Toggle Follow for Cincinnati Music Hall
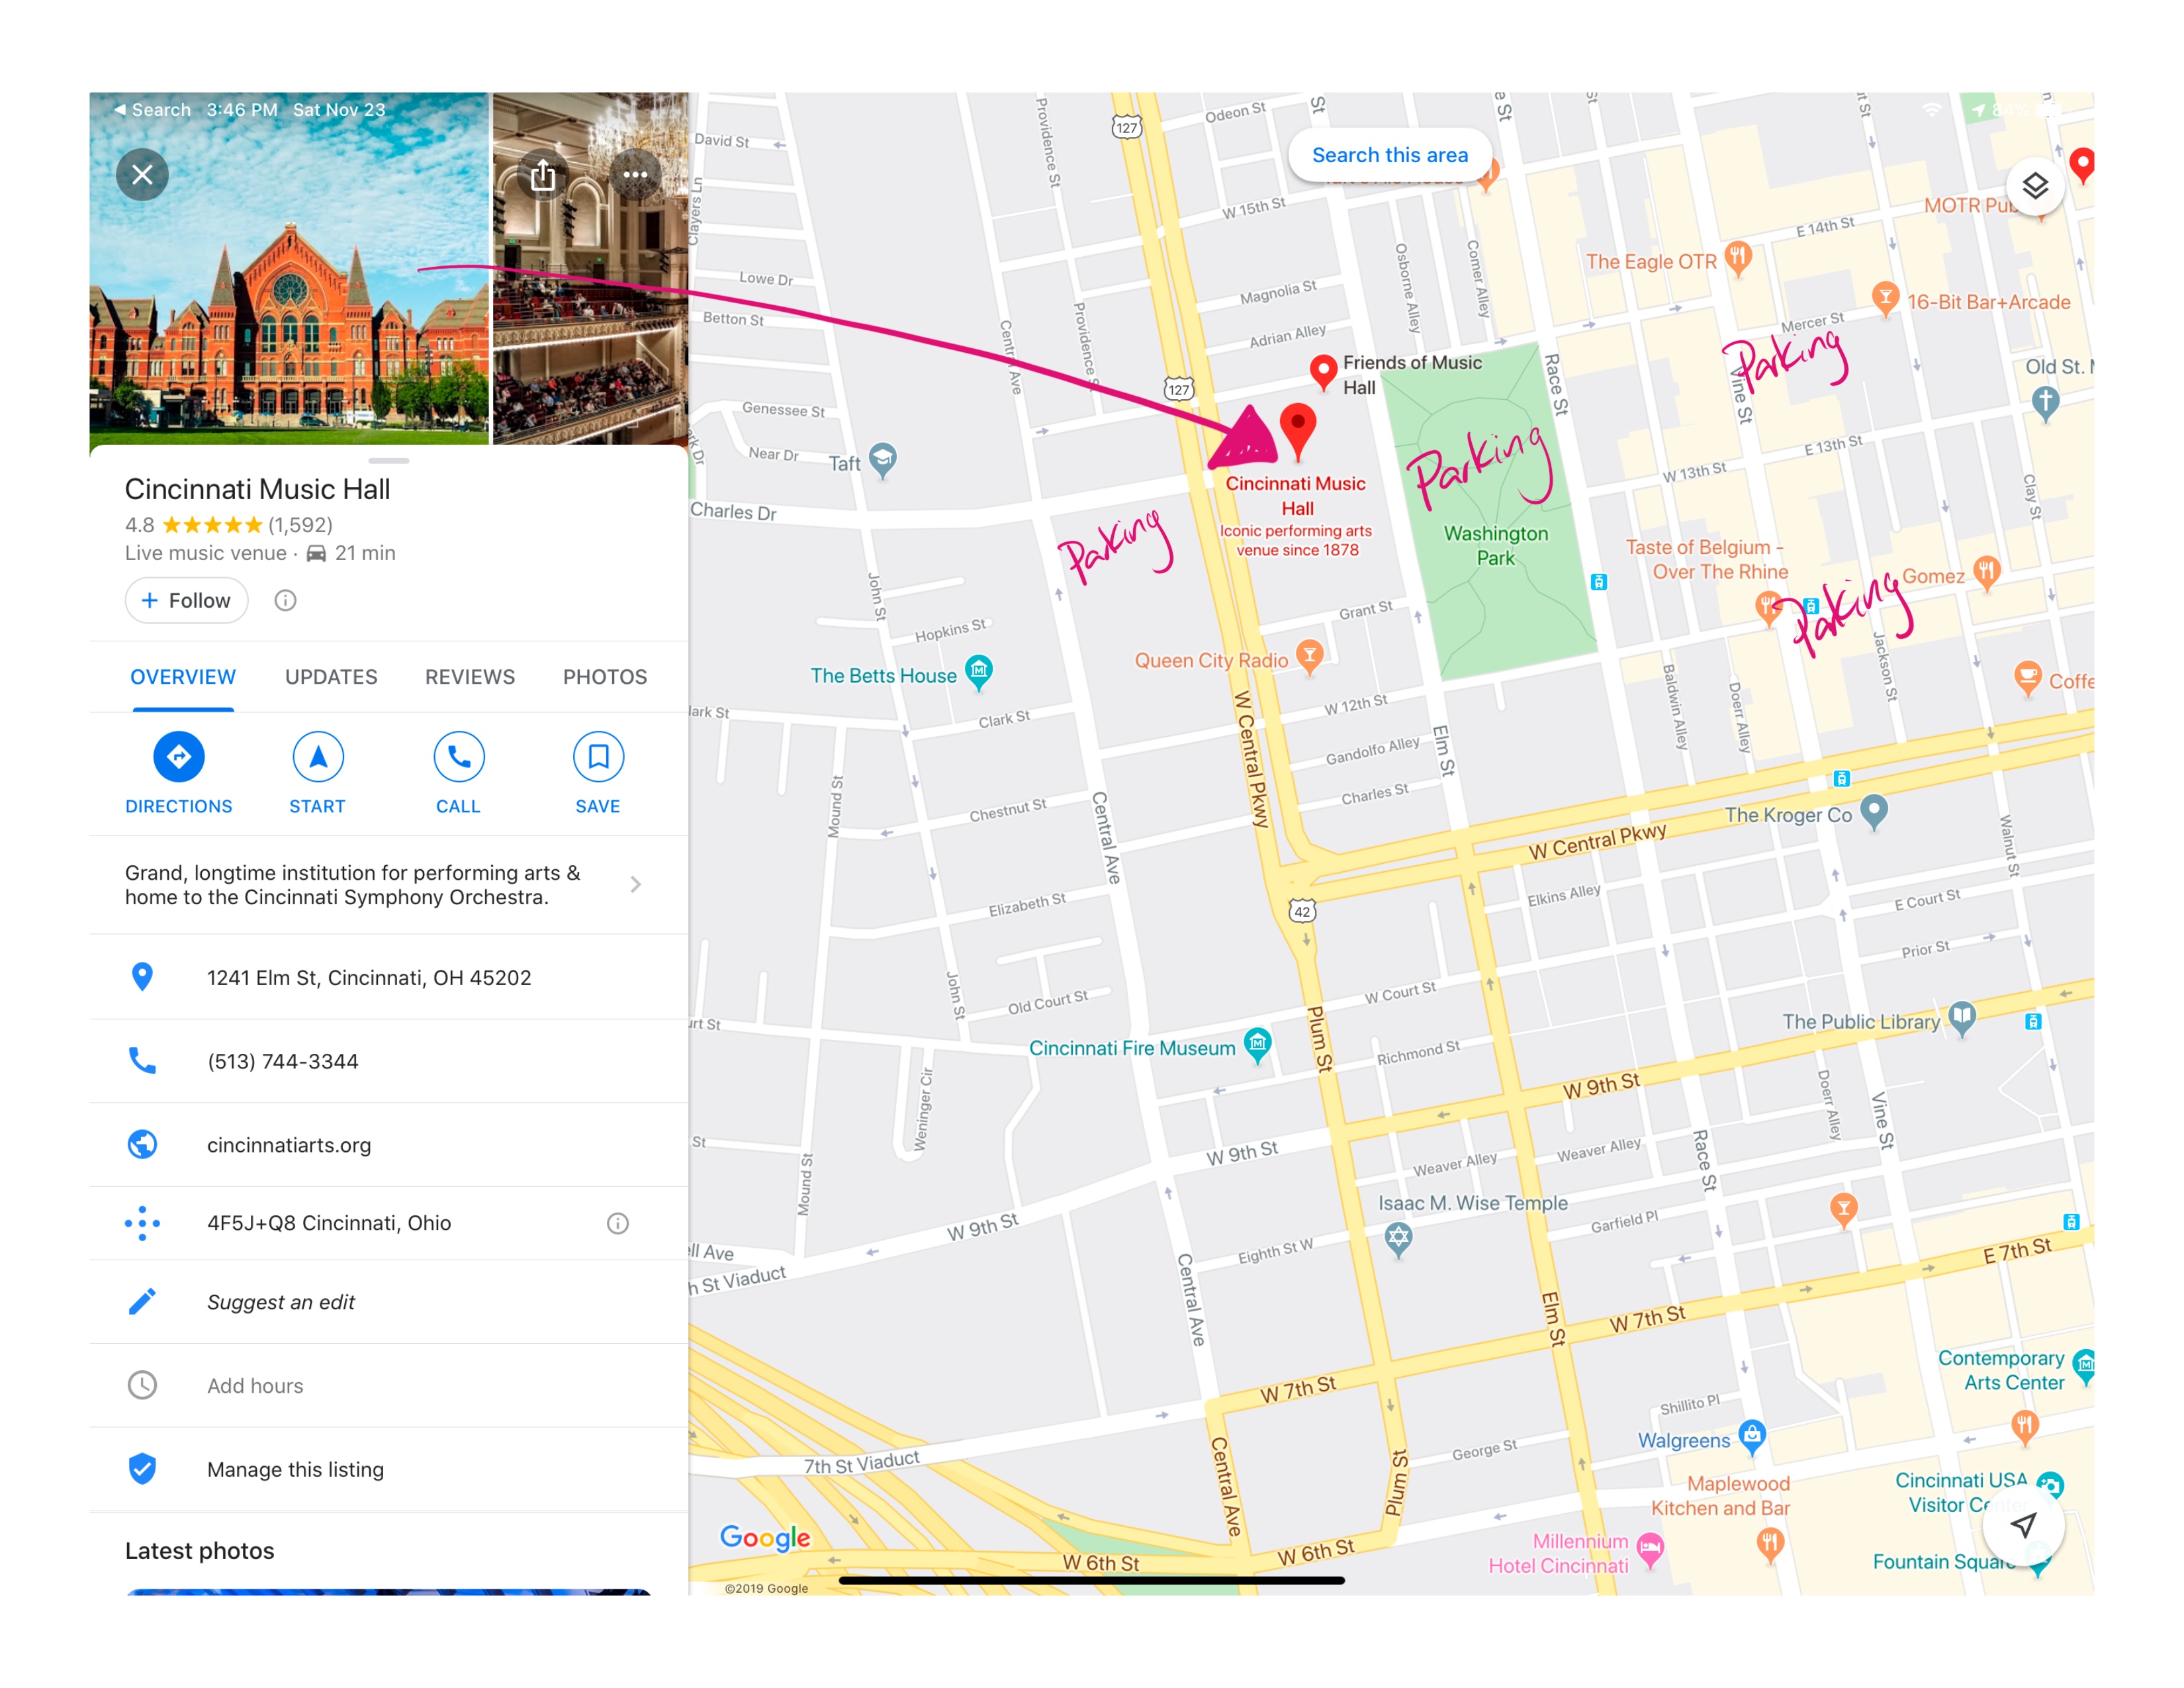This screenshot has height=1688, width=2184. click(x=186, y=600)
